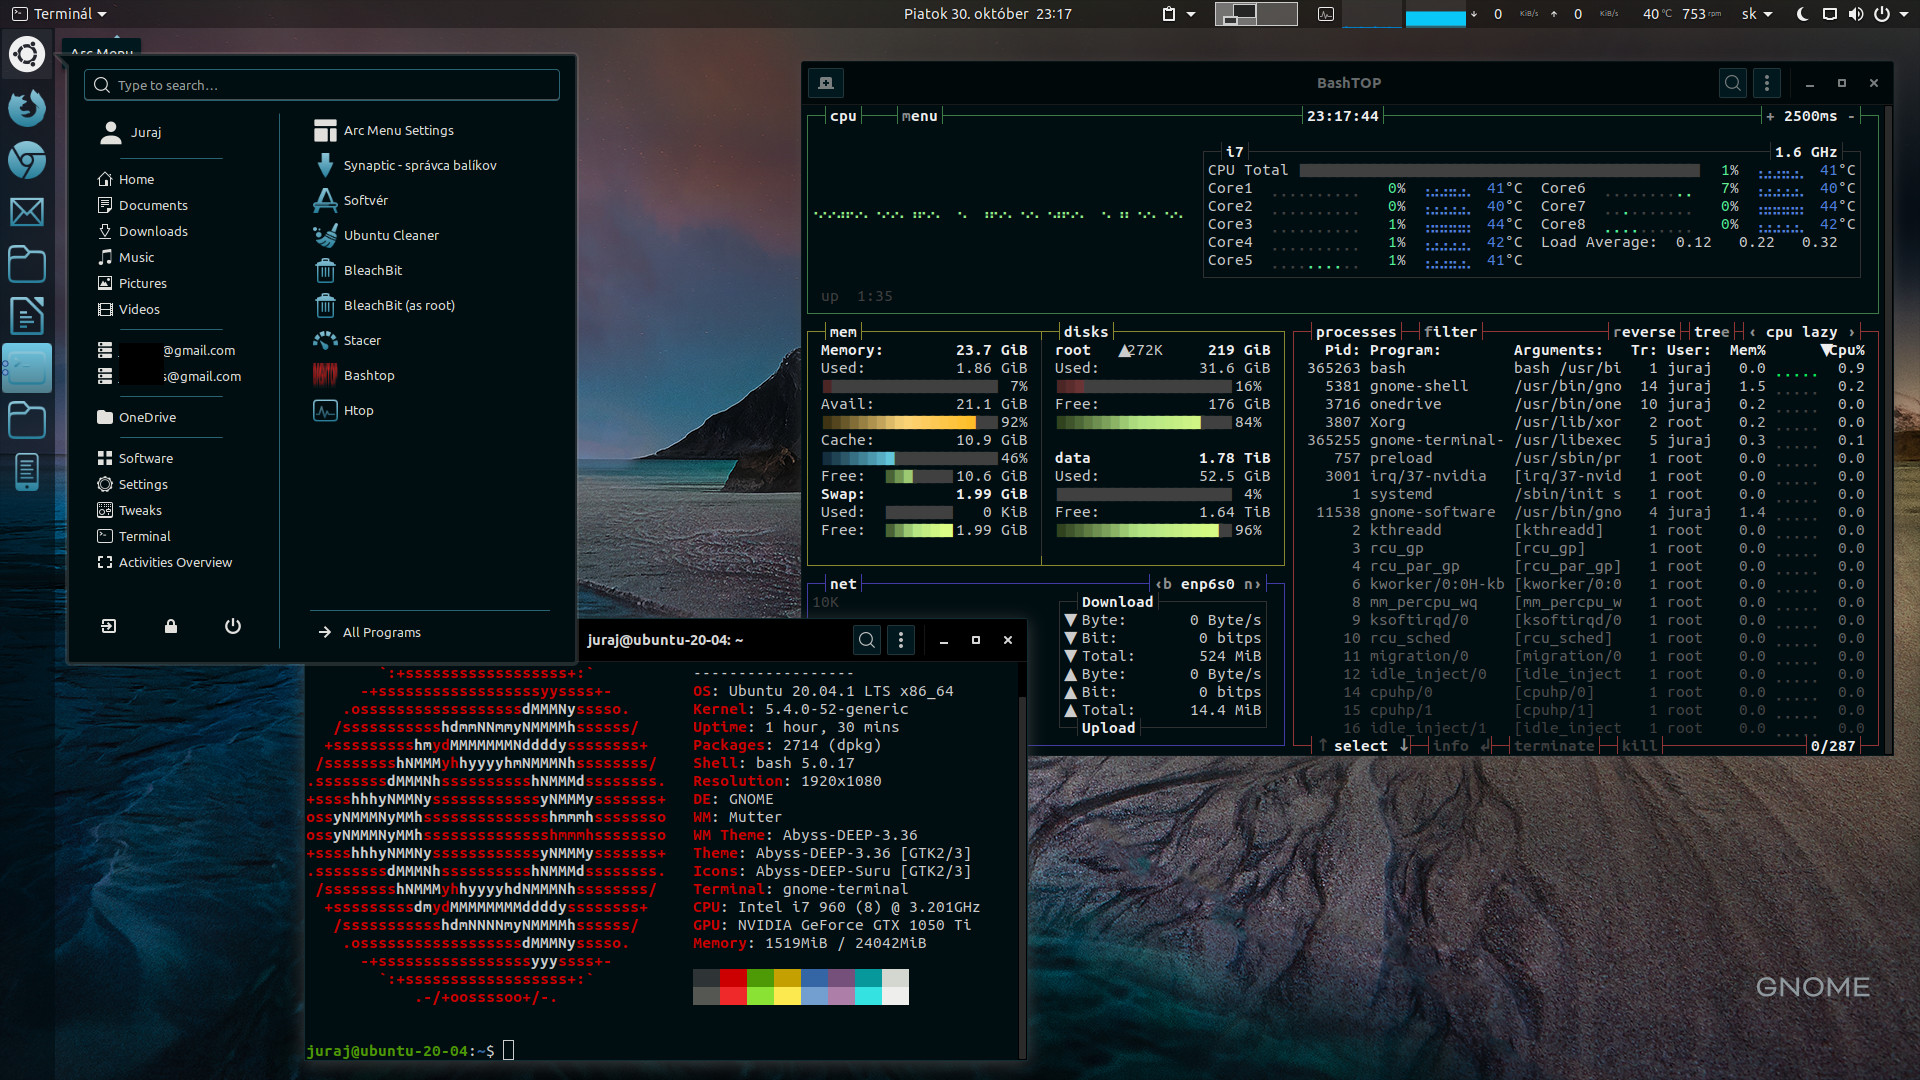Launch Htop from Arc Menu

(x=343, y=411)
